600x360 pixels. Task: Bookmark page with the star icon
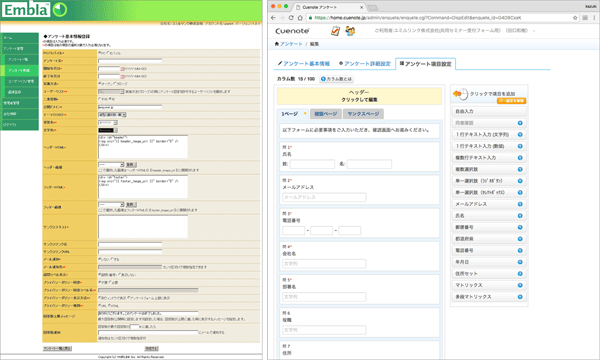[575, 18]
